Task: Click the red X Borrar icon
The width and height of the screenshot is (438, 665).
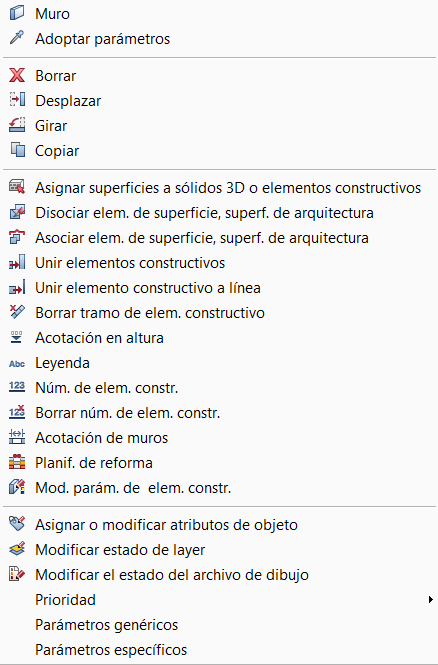Action: click(17, 75)
